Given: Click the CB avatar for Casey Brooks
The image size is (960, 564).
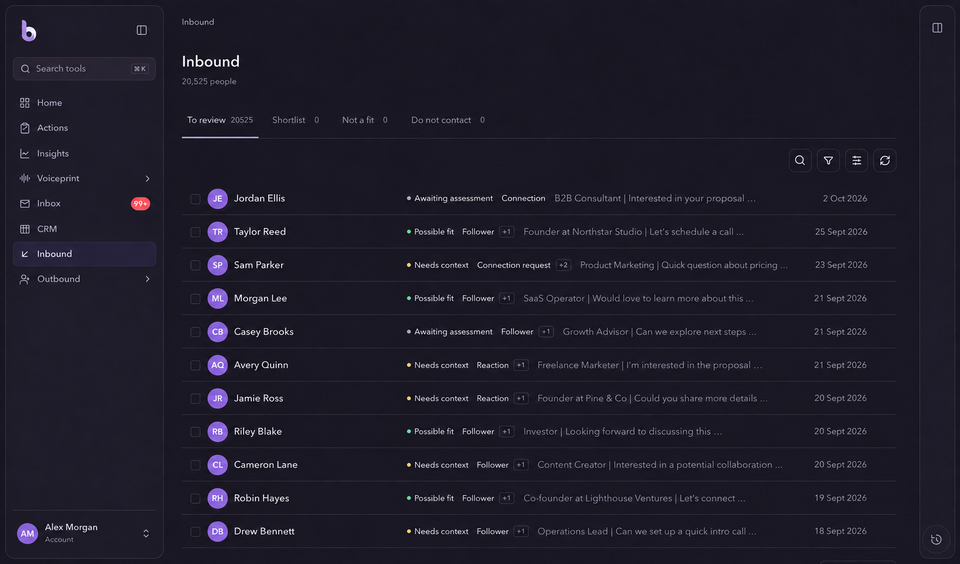Looking at the screenshot, I should (217, 332).
